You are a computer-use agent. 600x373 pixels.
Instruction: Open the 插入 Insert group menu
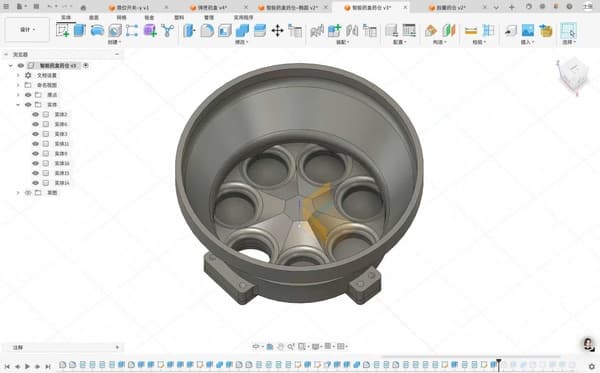pos(527,42)
